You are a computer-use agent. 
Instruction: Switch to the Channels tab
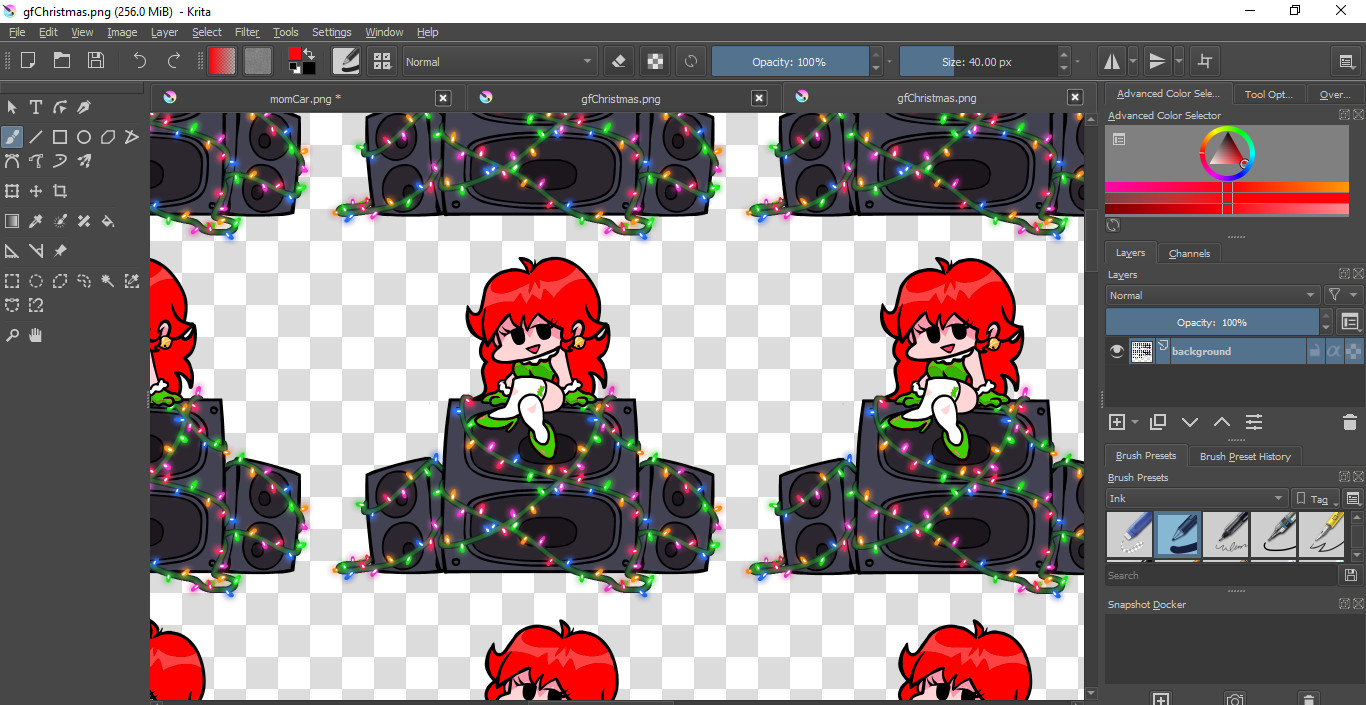point(1189,253)
